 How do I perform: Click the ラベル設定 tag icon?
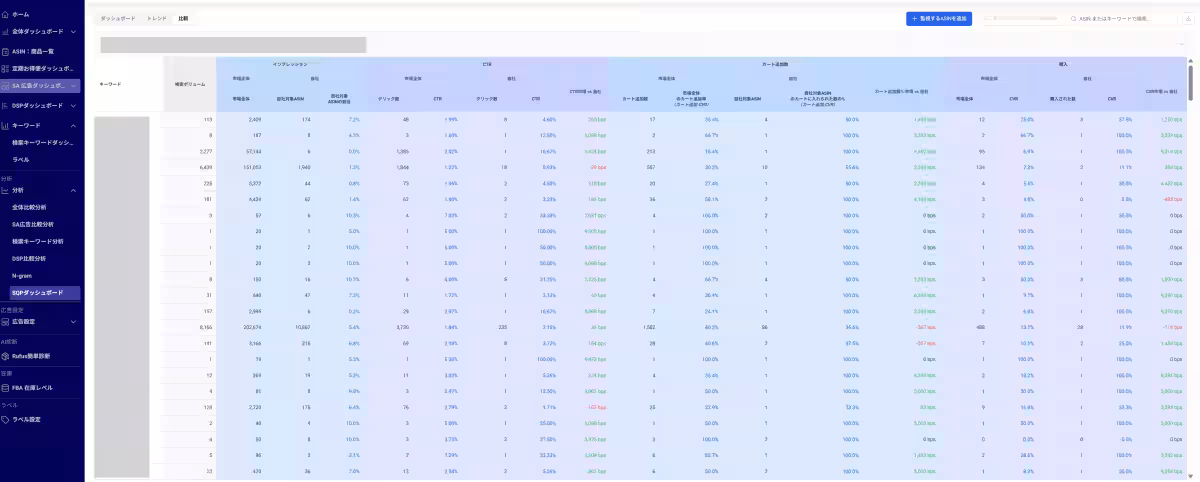click(6, 420)
